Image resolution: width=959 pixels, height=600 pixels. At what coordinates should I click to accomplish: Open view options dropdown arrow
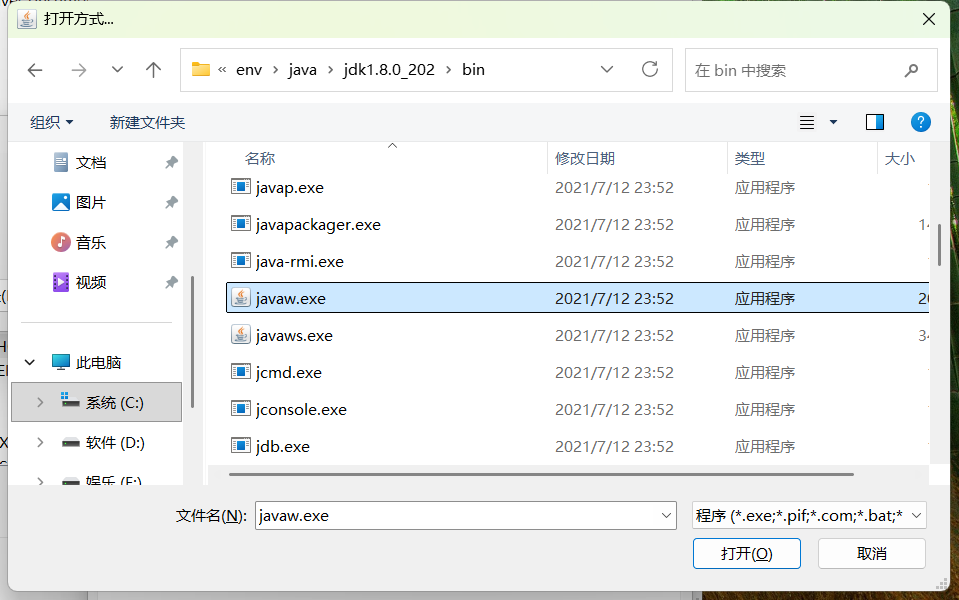(833, 122)
